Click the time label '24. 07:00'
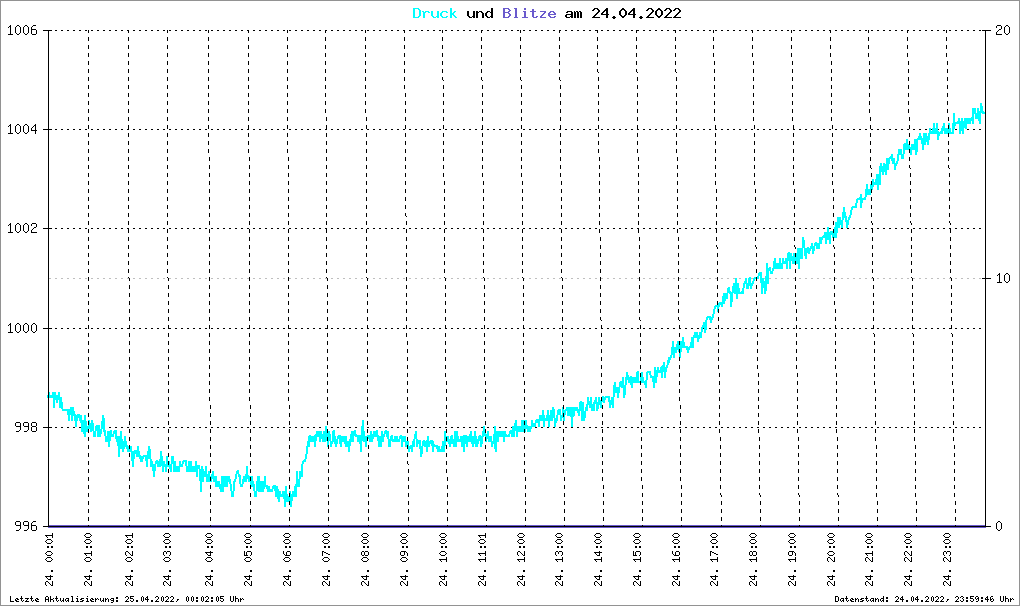 coord(327,560)
